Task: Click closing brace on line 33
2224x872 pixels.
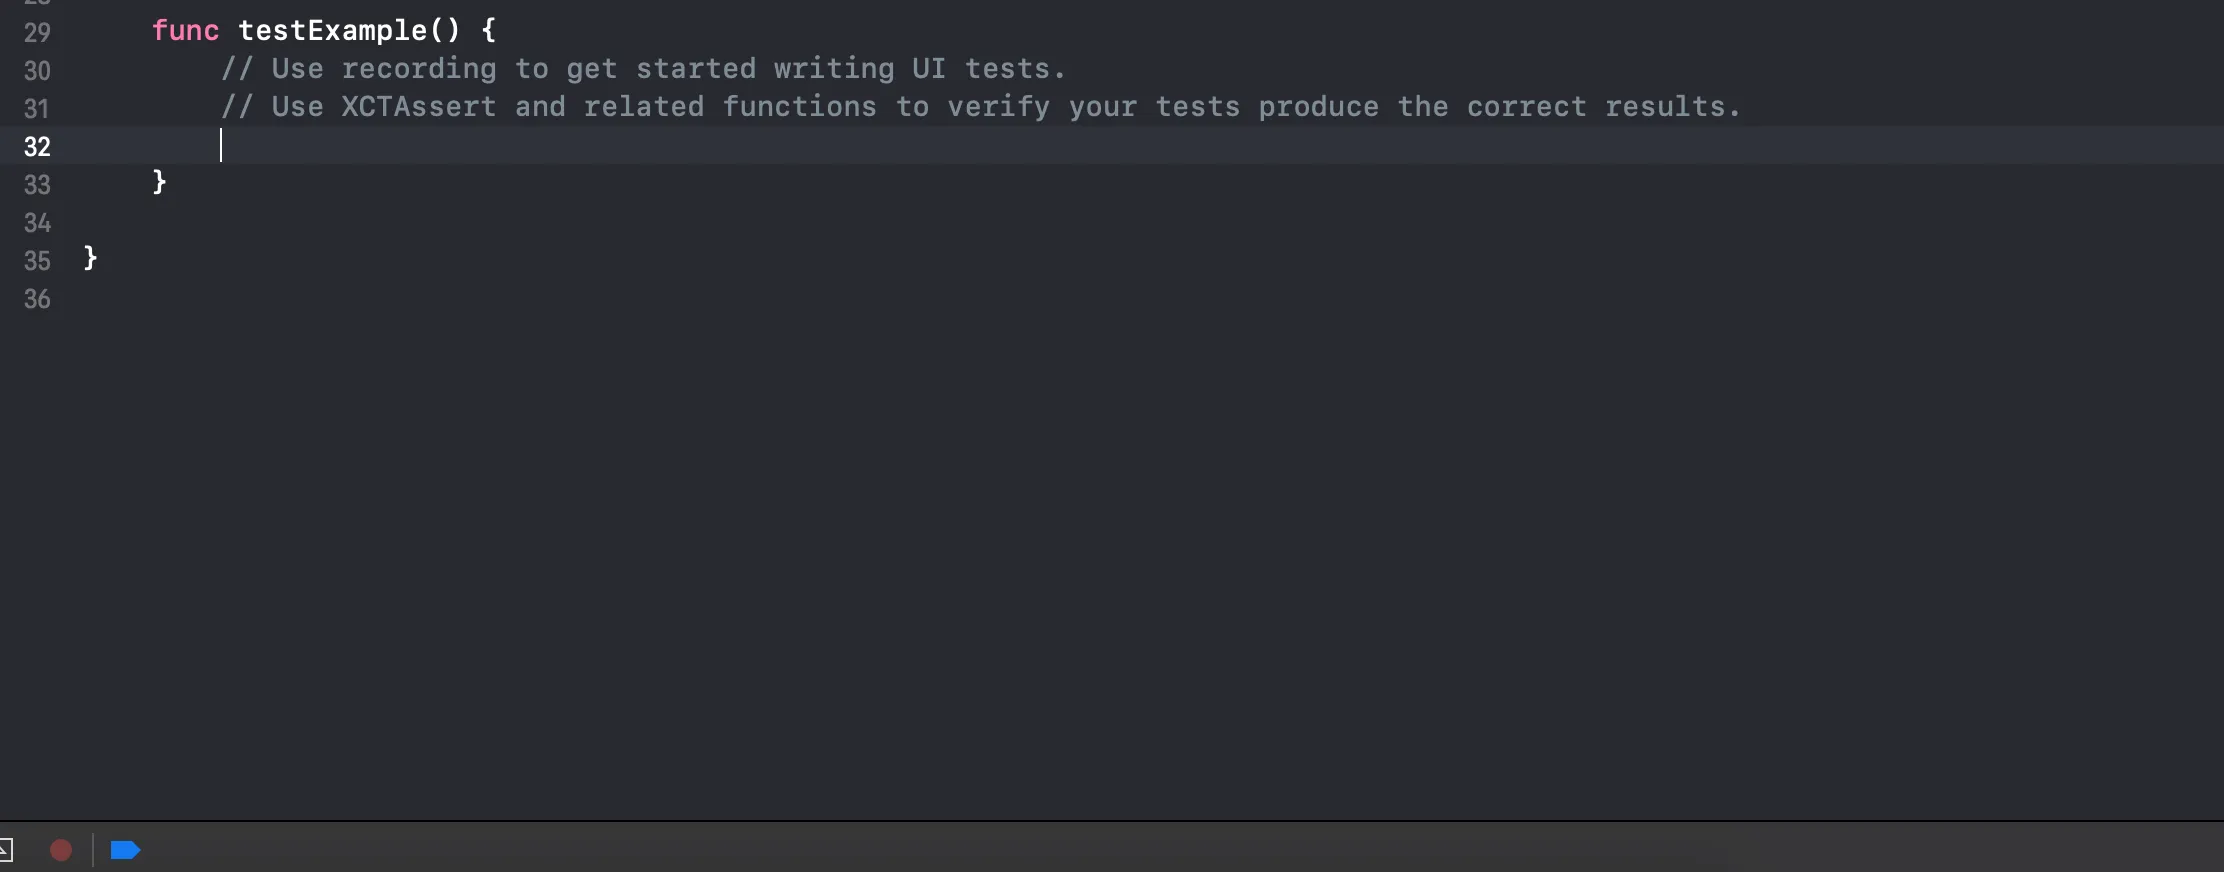Action: coord(159,182)
